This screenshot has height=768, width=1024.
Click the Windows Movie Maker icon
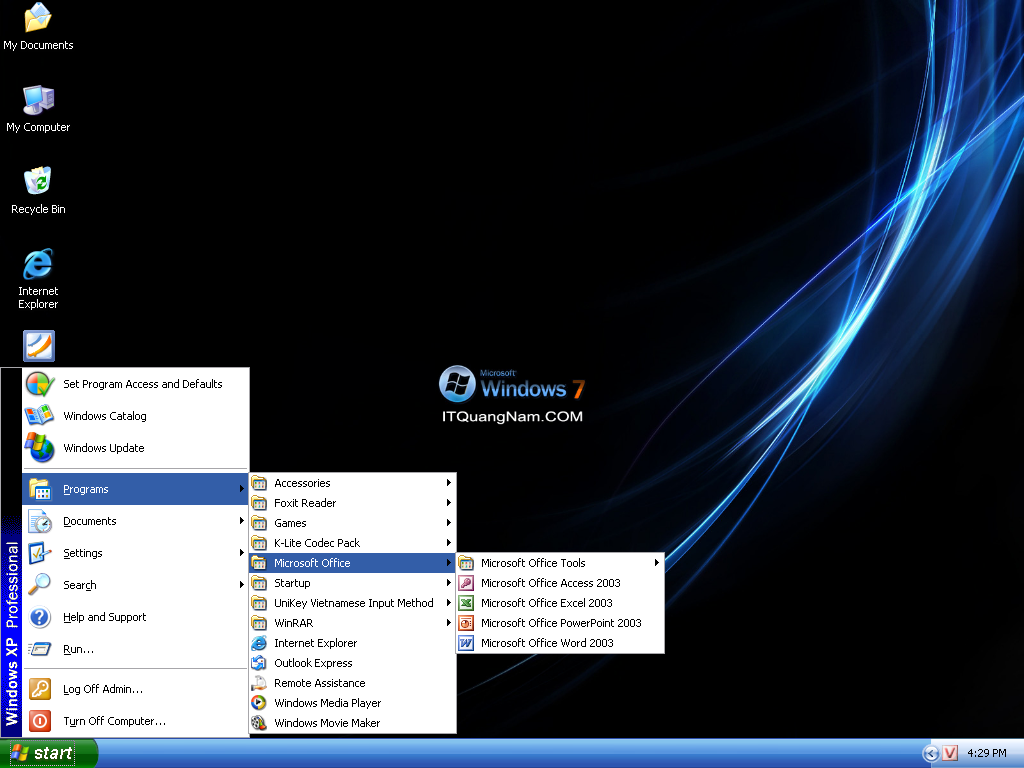[x=259, y=723]
